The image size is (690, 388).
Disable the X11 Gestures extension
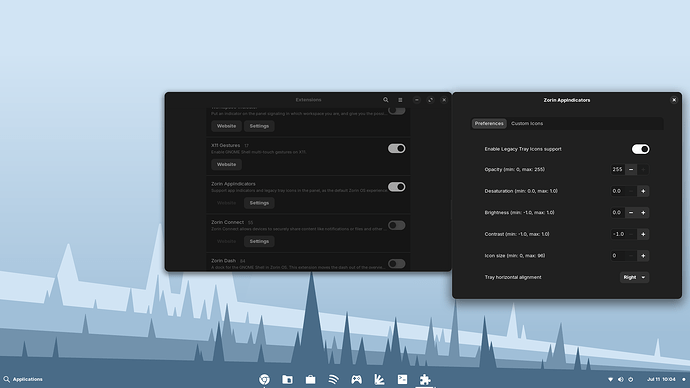pos(396,149)
